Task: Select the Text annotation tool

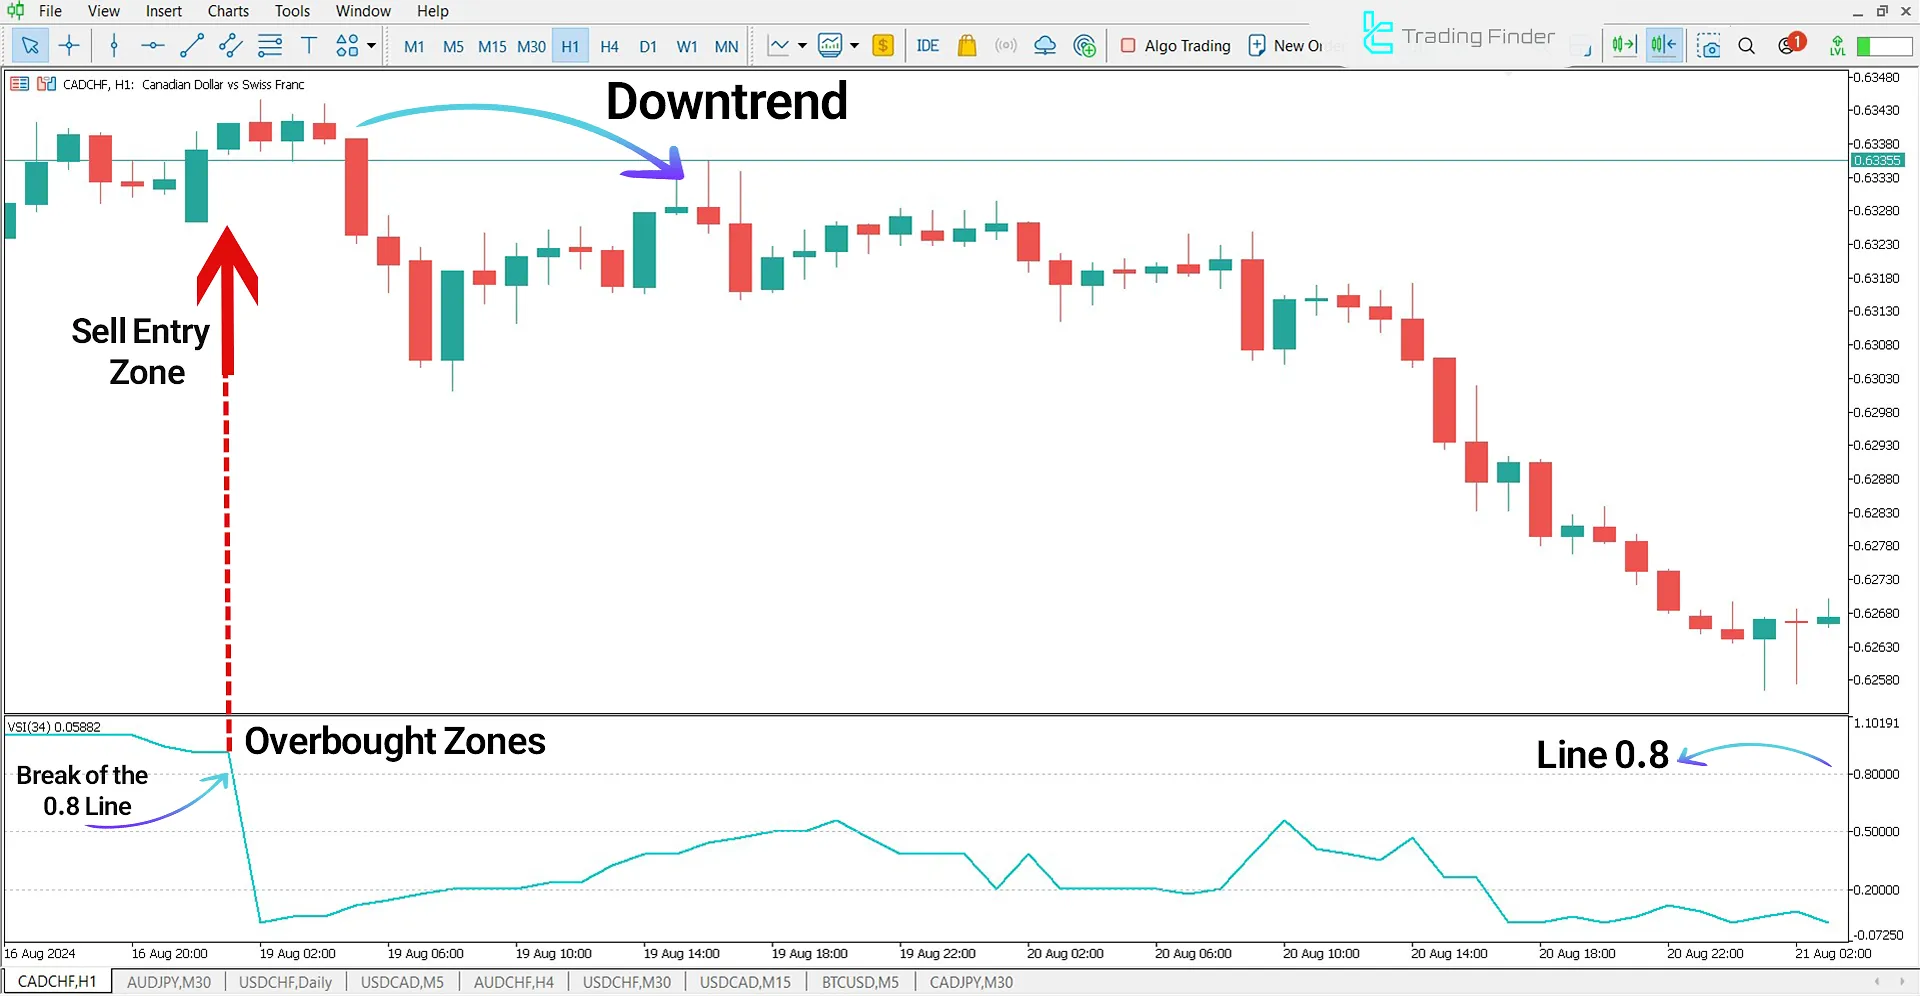Action: tap(308, 45)
